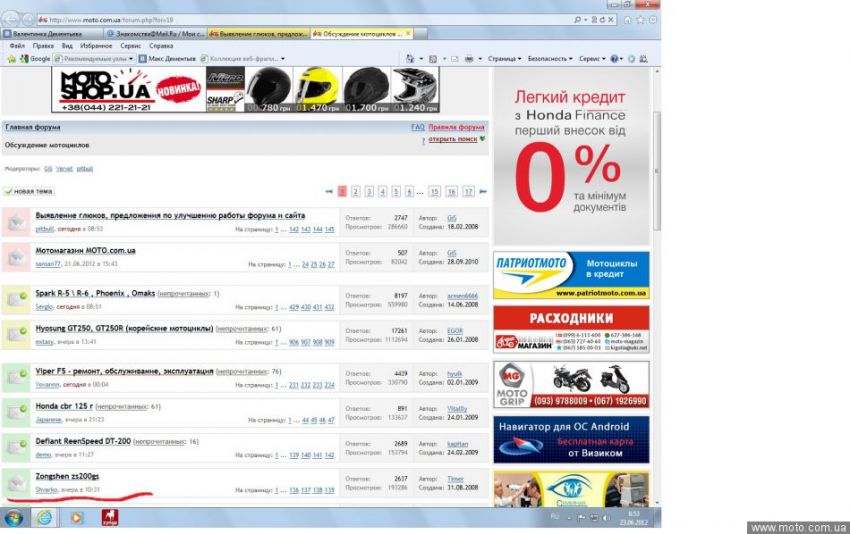Click envelope icon beside Viper F5 topic
Viewport: 850px width, 534px height.
(x=15, y=378)
